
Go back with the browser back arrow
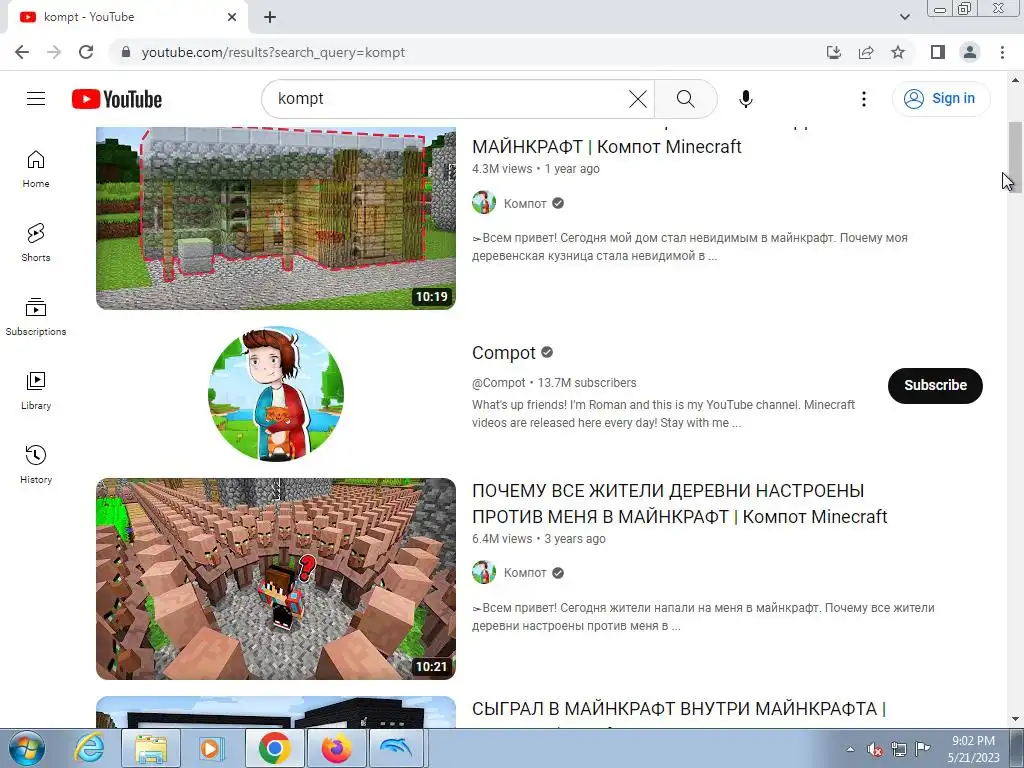(22, 52)
